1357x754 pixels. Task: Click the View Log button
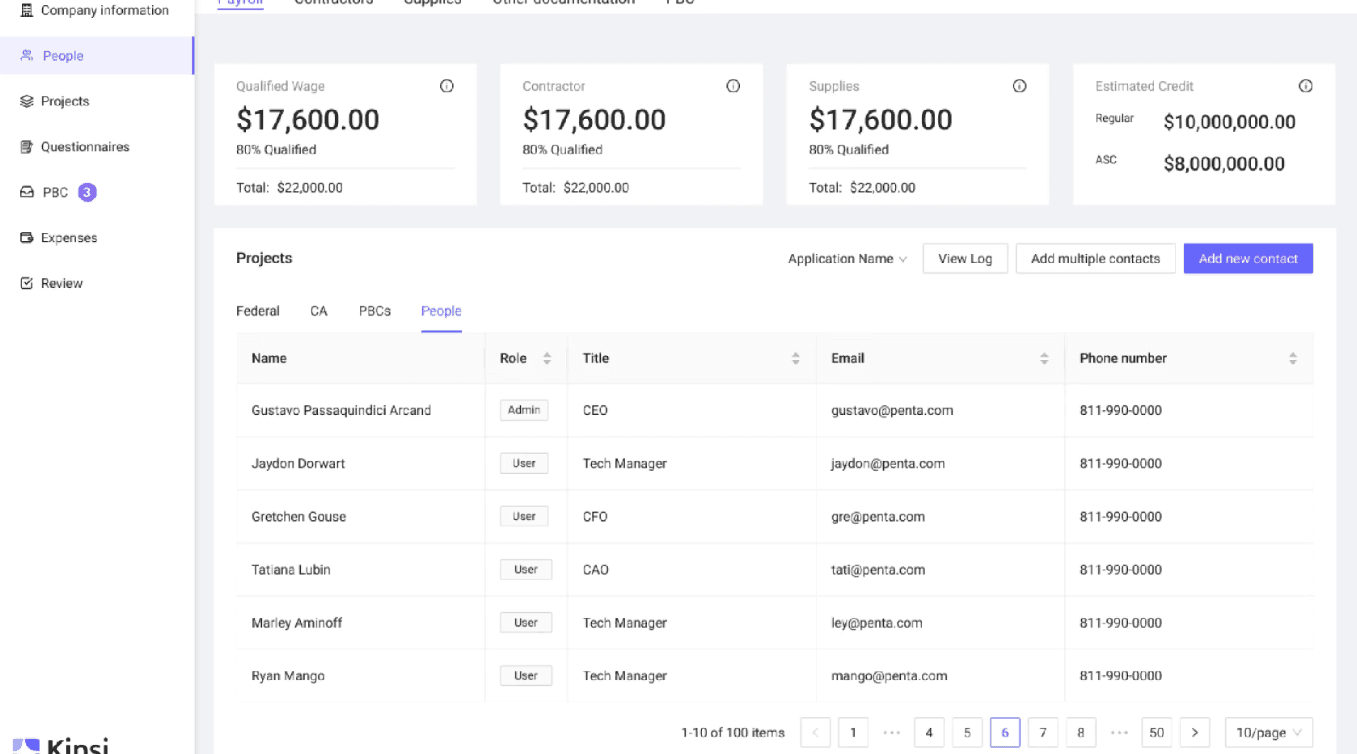tap(965, 259)
